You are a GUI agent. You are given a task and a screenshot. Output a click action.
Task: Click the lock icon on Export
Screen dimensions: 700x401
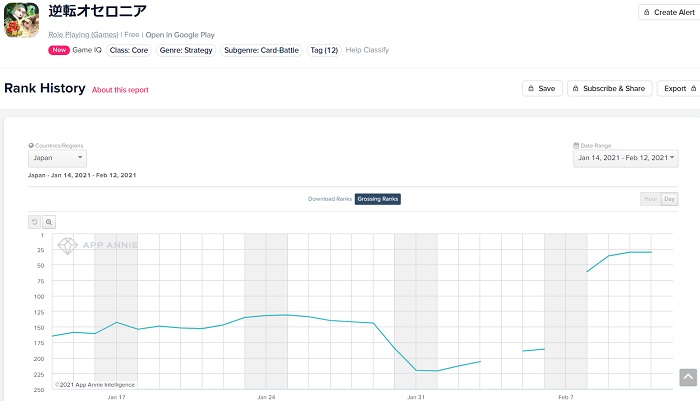[693, 88]
